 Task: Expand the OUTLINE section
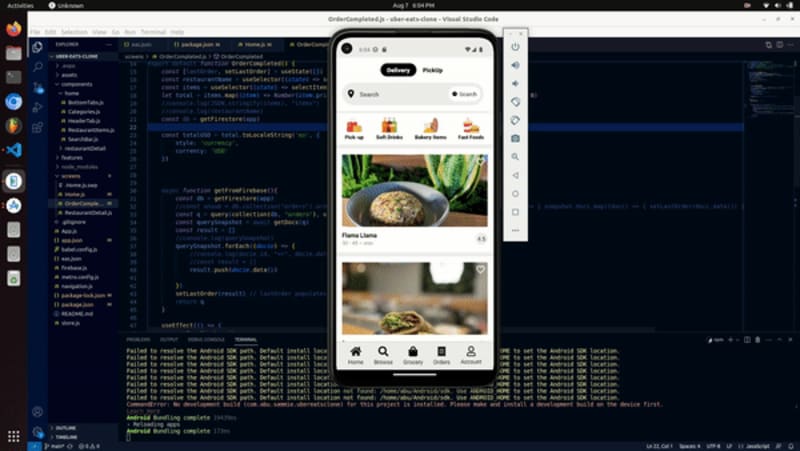tap(65, 428)
